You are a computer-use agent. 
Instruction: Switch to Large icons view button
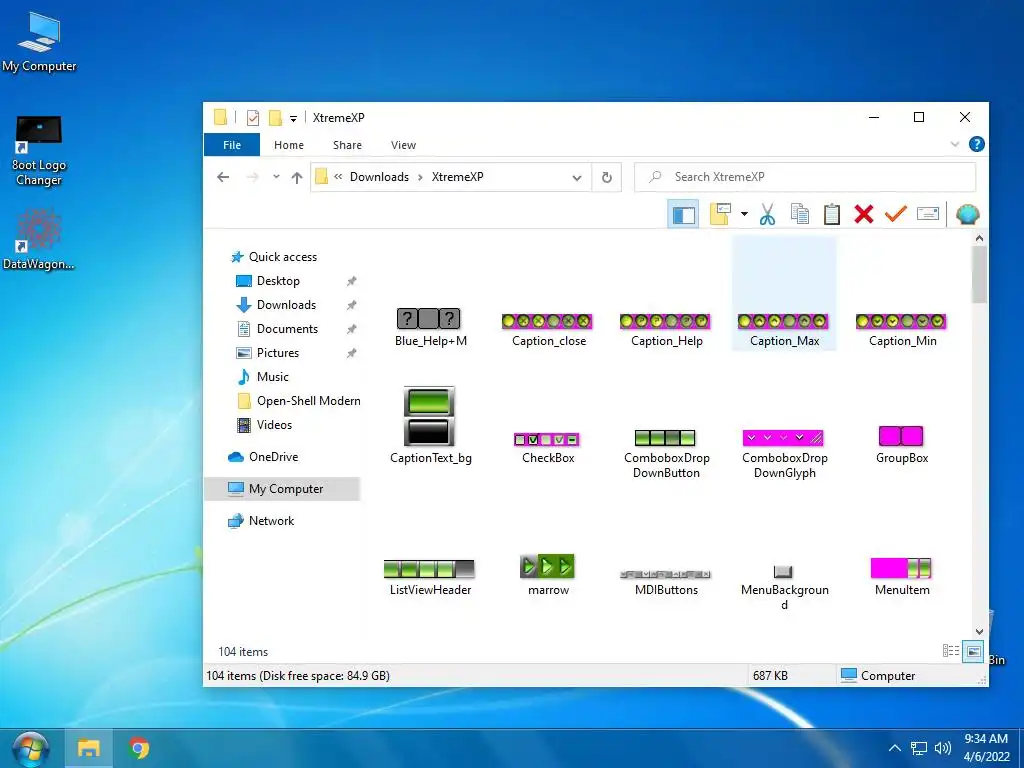tap(973, 651)
